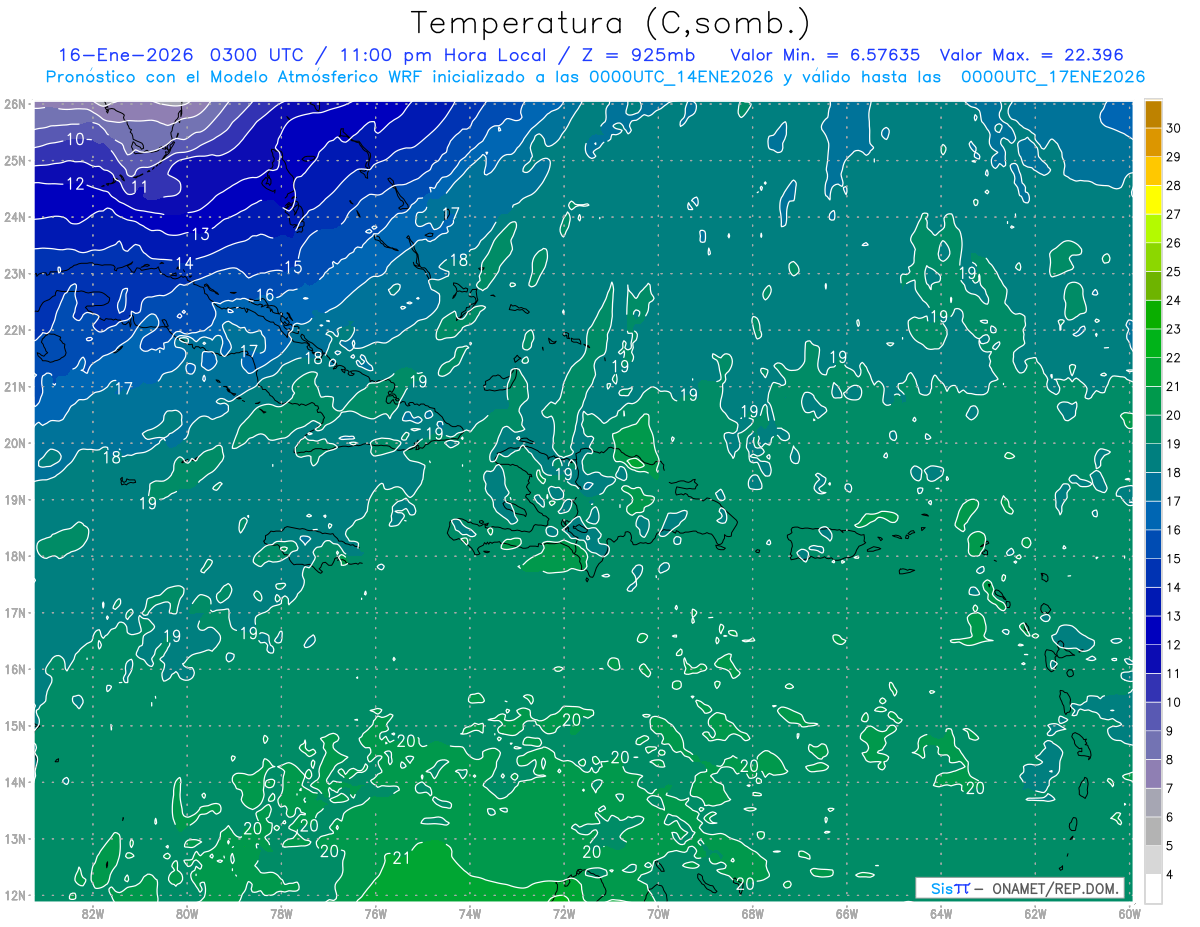Click the latitude axis label "16N"
Screen dimensions: 1200x927
tap(14, 669)
